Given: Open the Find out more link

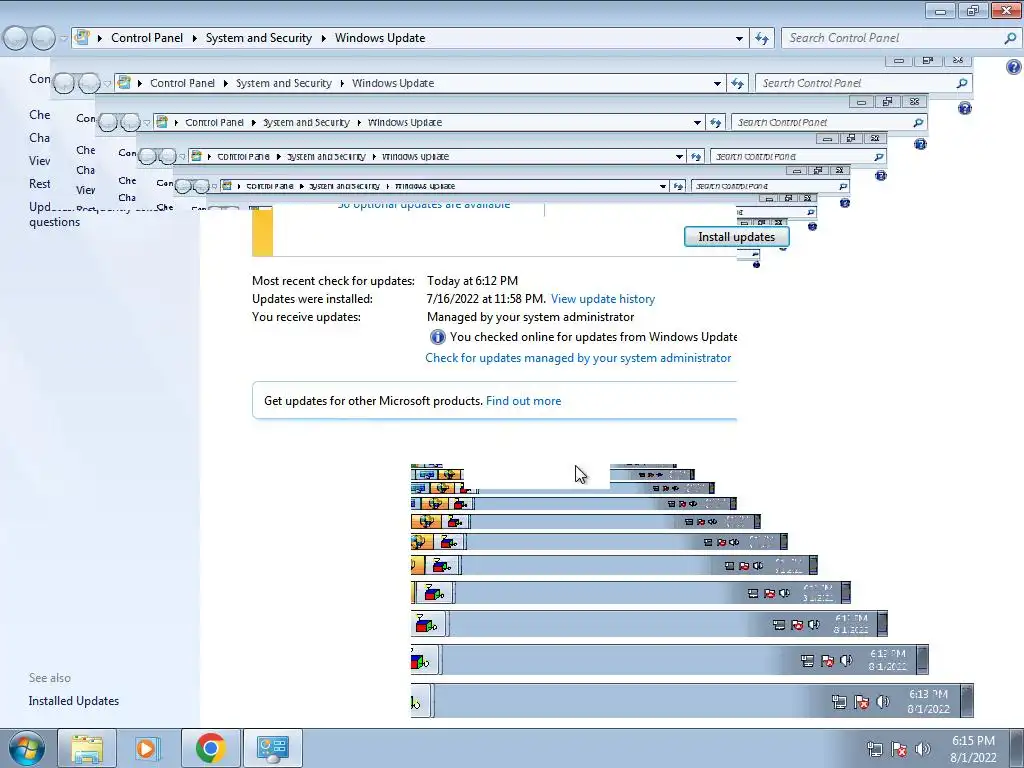Looking at the screenshot, I should (x=523, y=401).
